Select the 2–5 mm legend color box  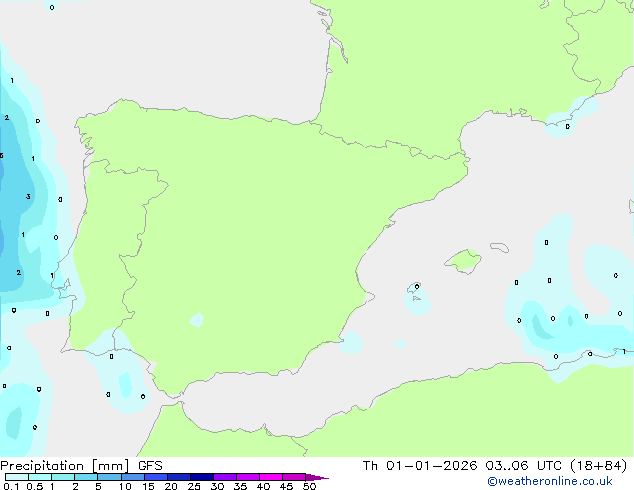pyautogui.click(x=86, y=477)
